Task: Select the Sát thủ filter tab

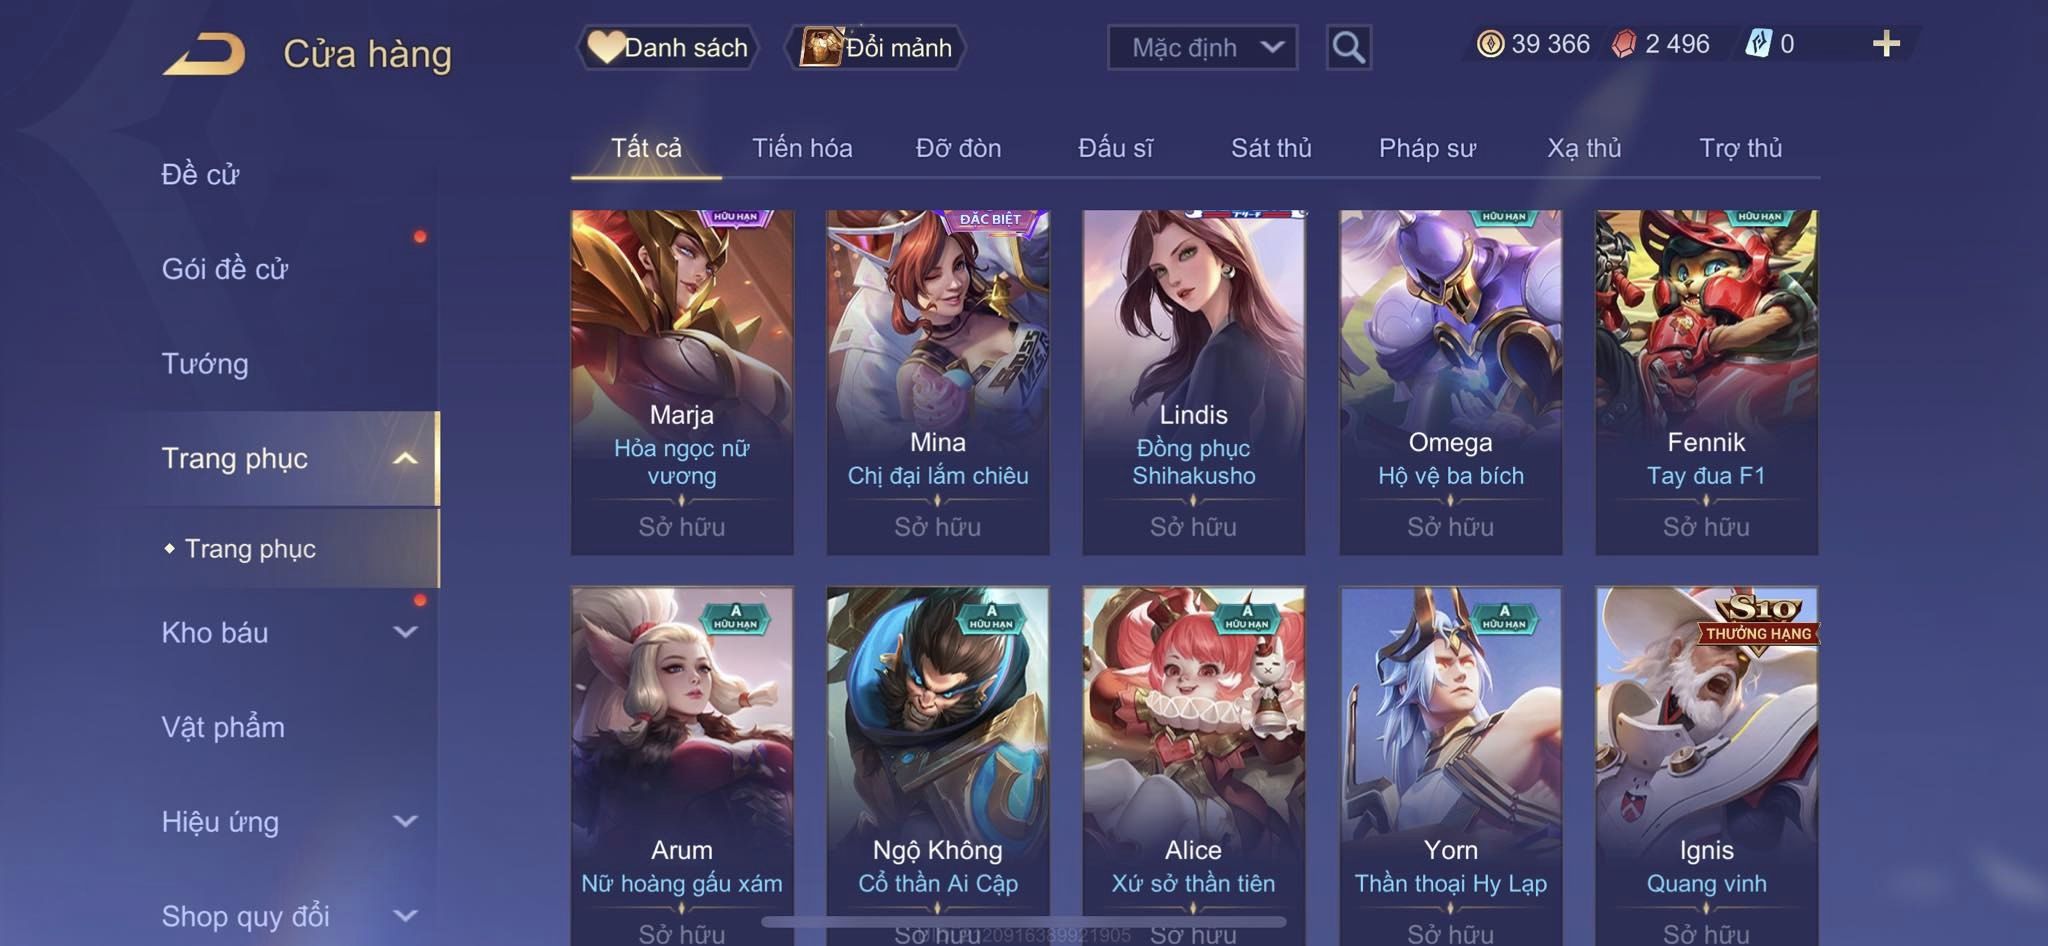Action: (1271, 148)
